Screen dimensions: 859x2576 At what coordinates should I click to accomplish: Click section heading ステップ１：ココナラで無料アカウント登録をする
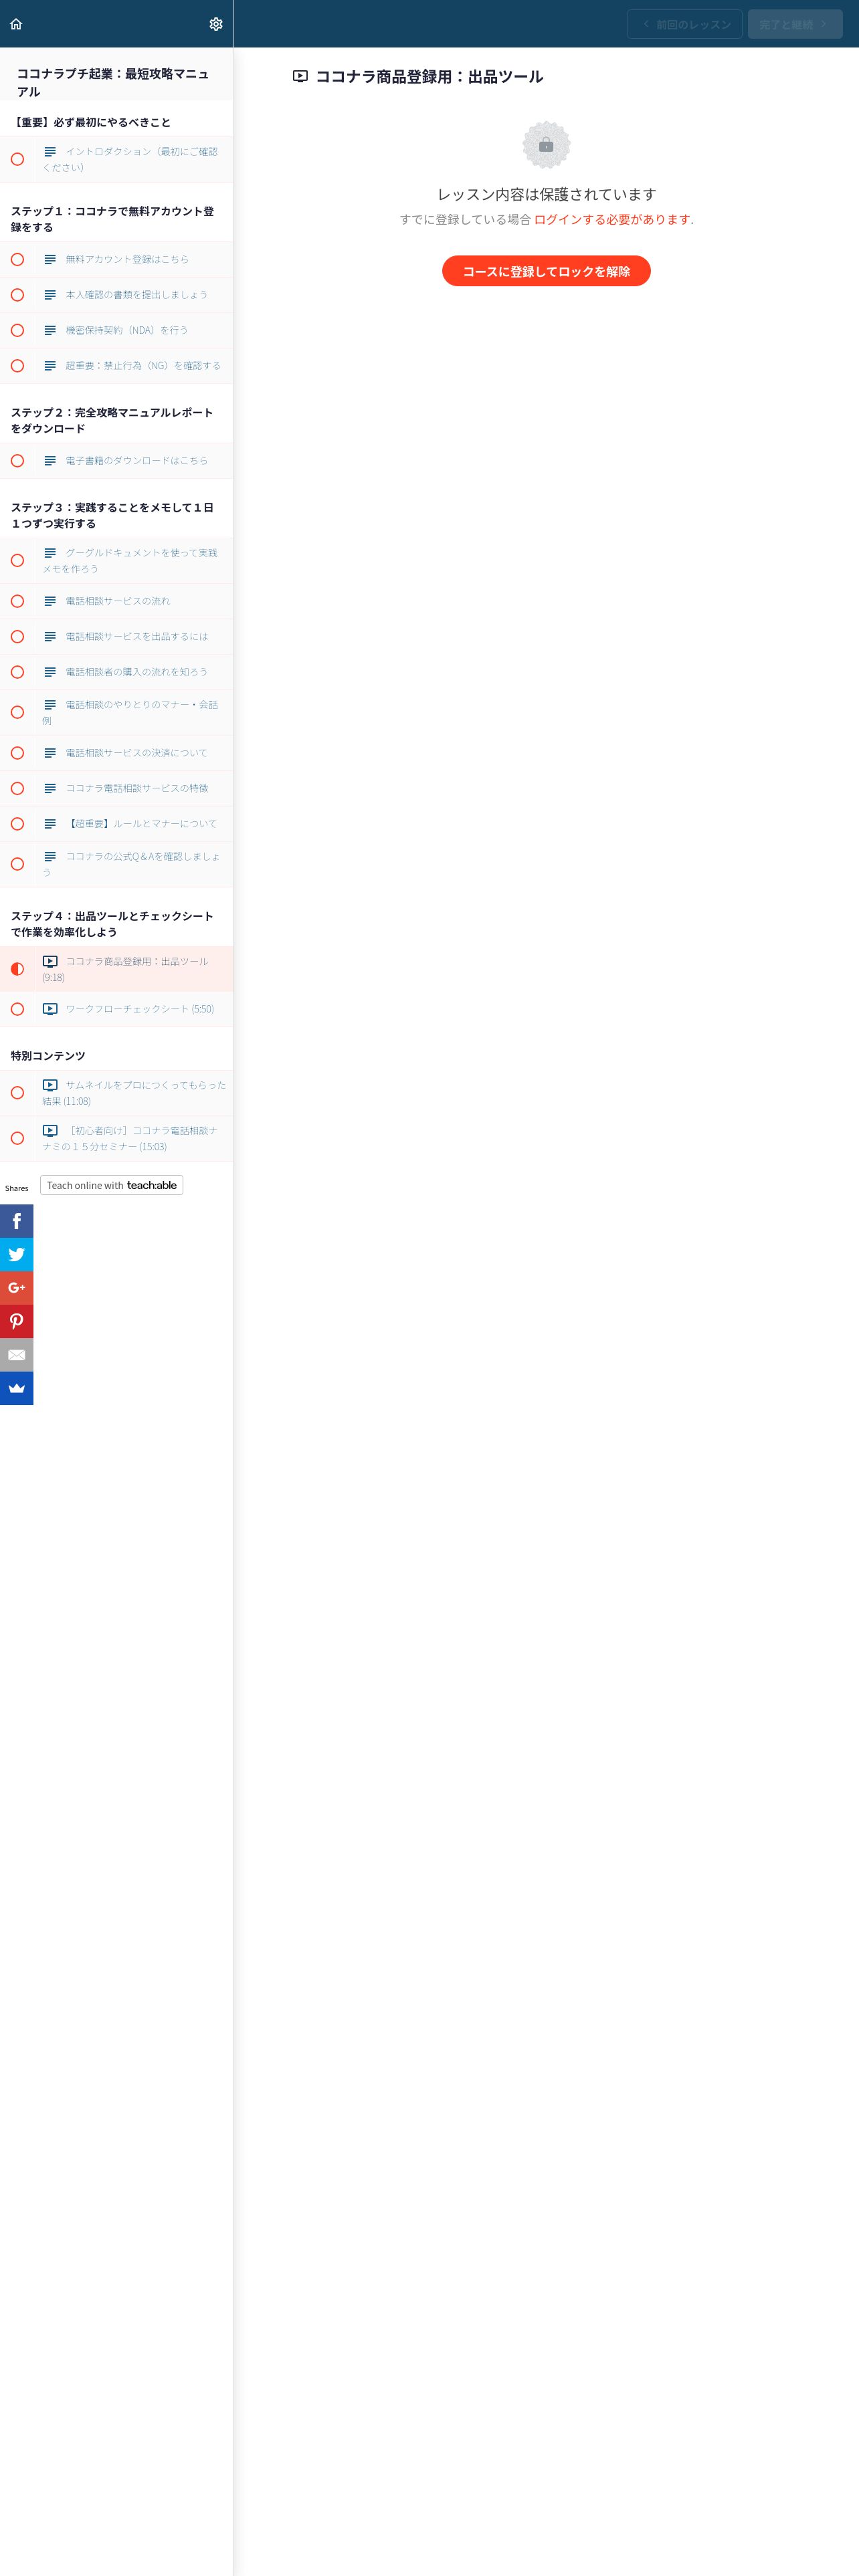[112, 219]
